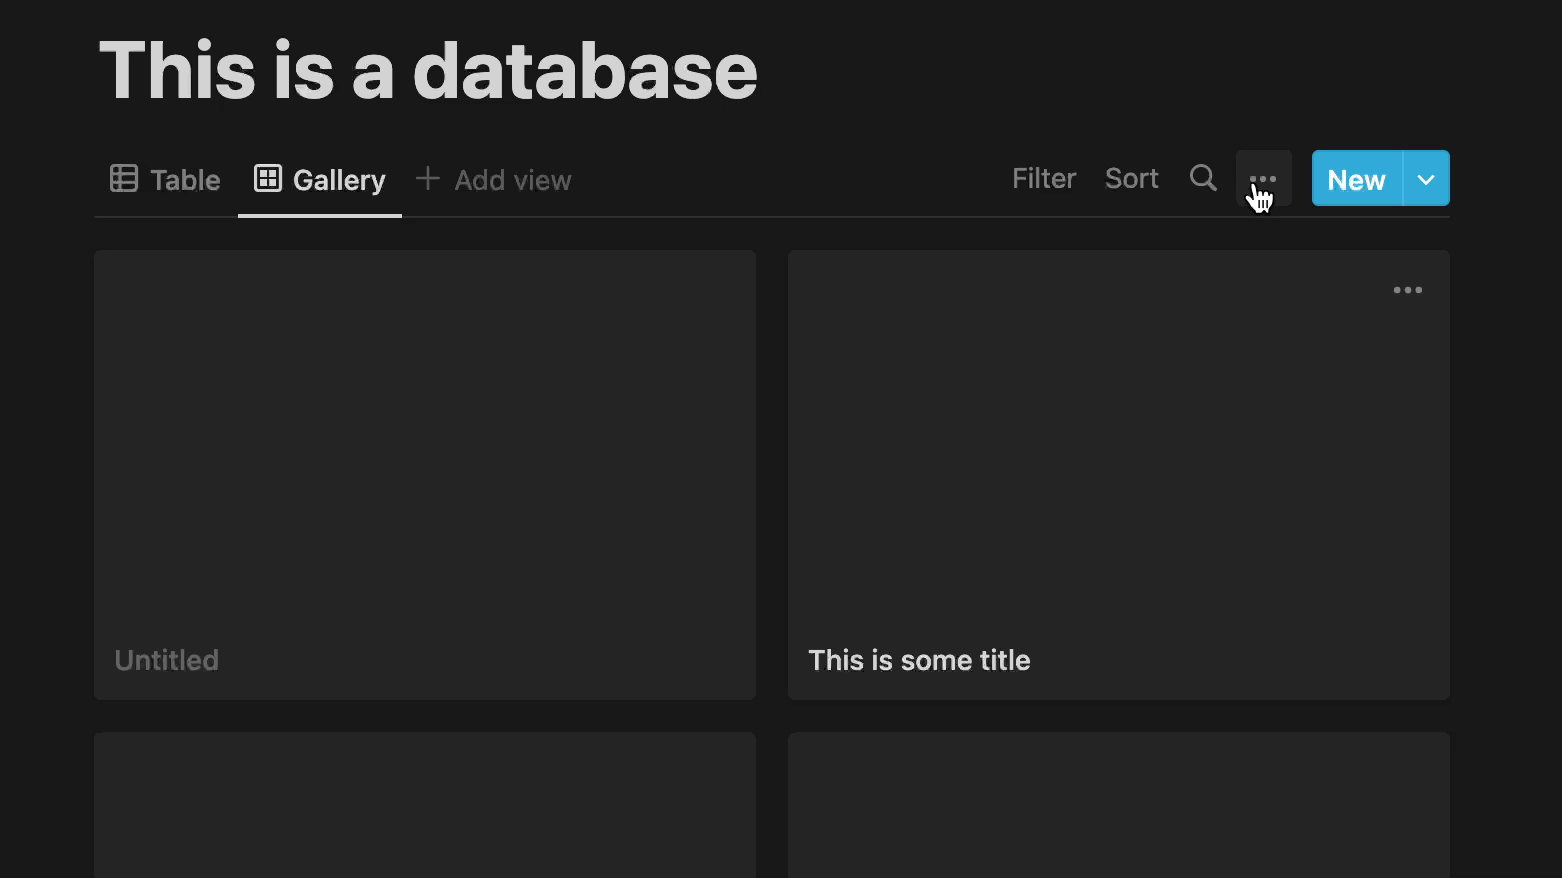Switch to the Table view tab

165,180
